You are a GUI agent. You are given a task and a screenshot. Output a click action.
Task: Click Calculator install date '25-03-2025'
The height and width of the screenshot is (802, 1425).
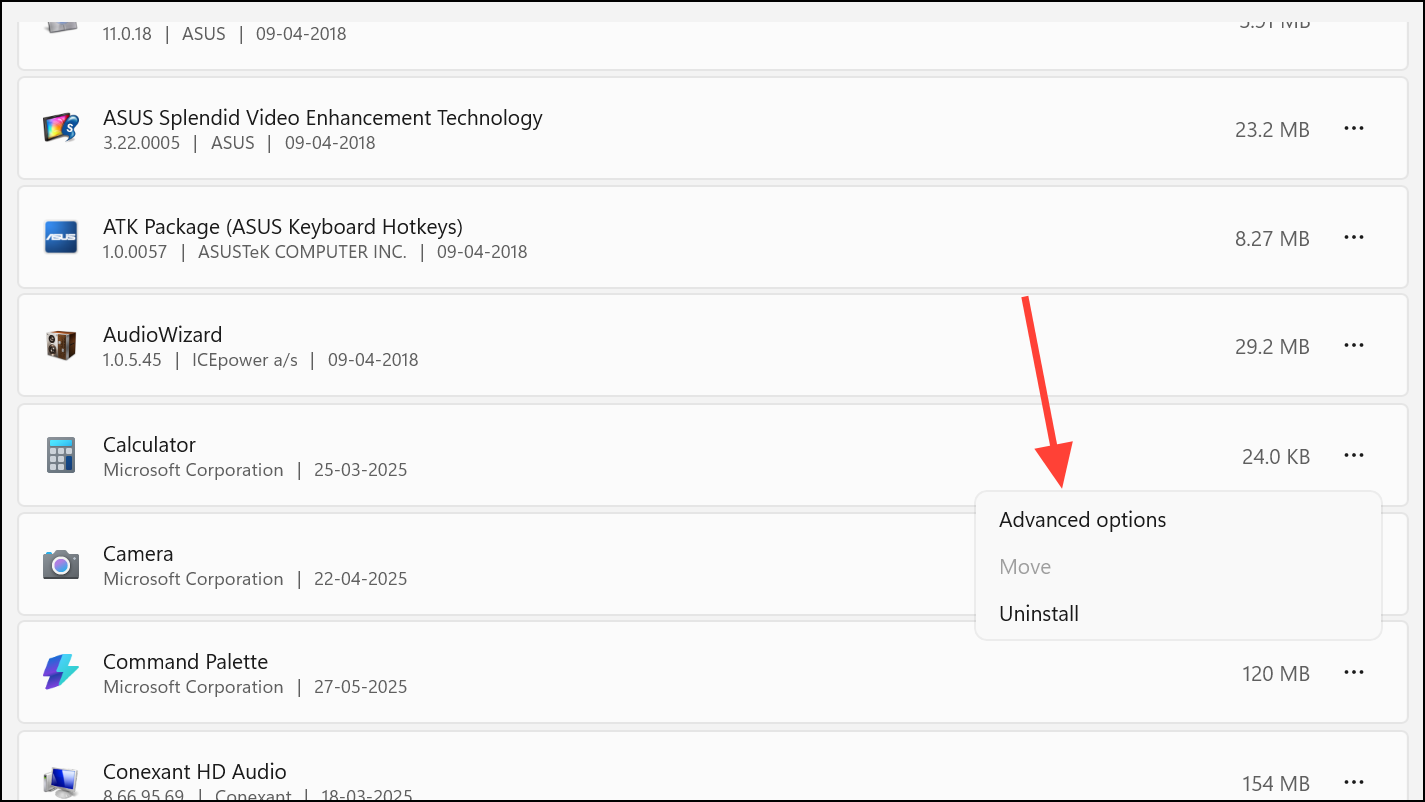[x=362, y=470]
